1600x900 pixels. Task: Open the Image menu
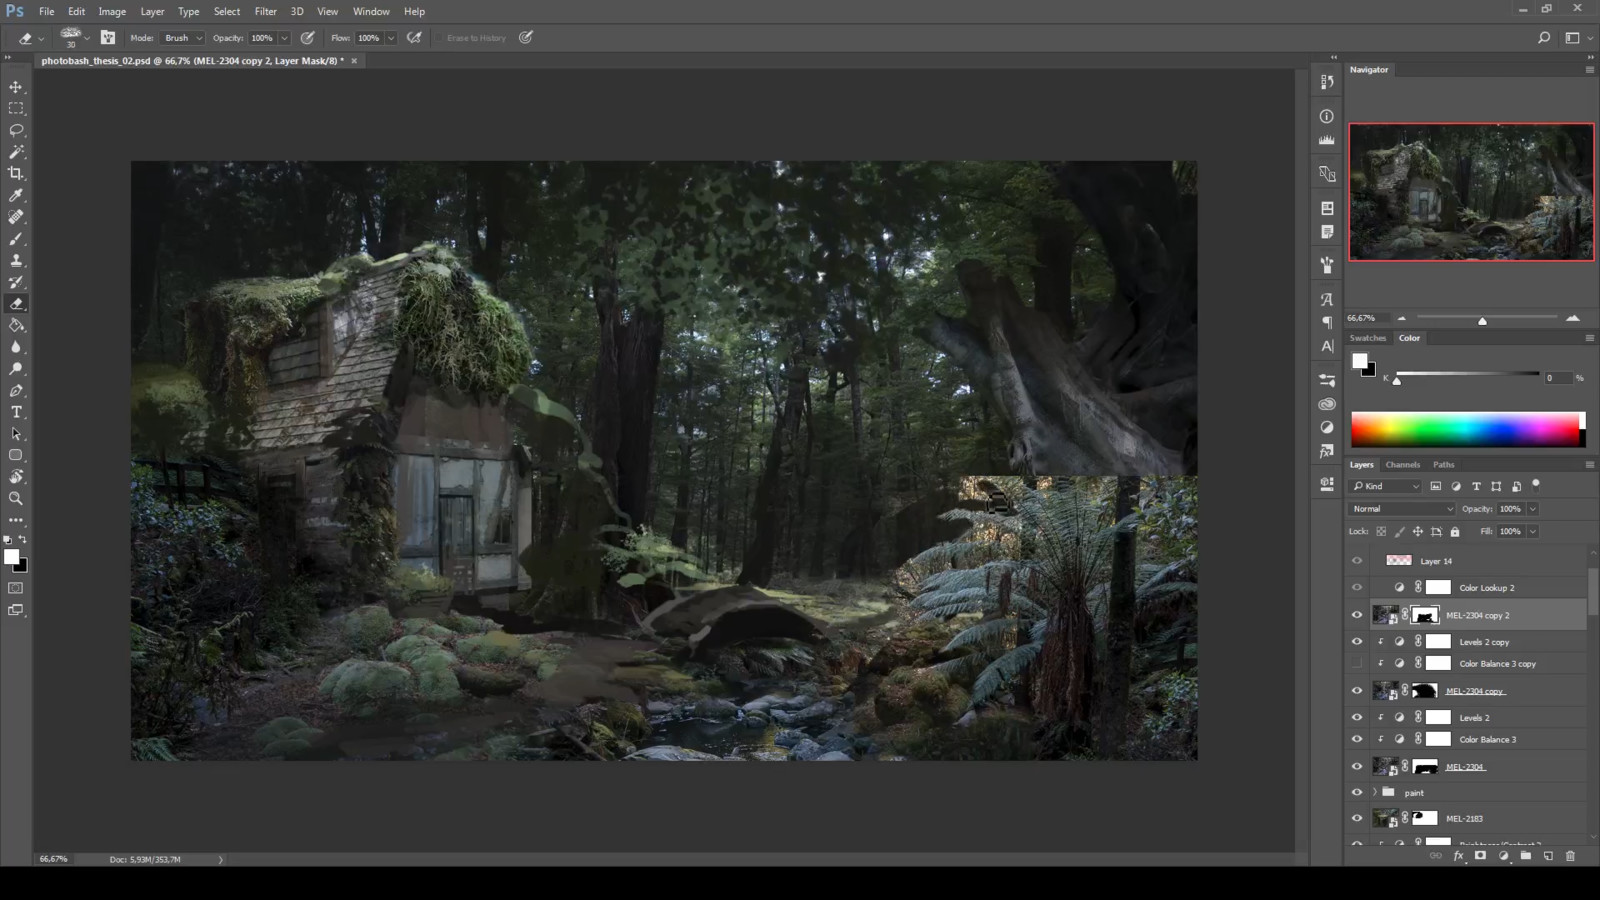point(112,11)
